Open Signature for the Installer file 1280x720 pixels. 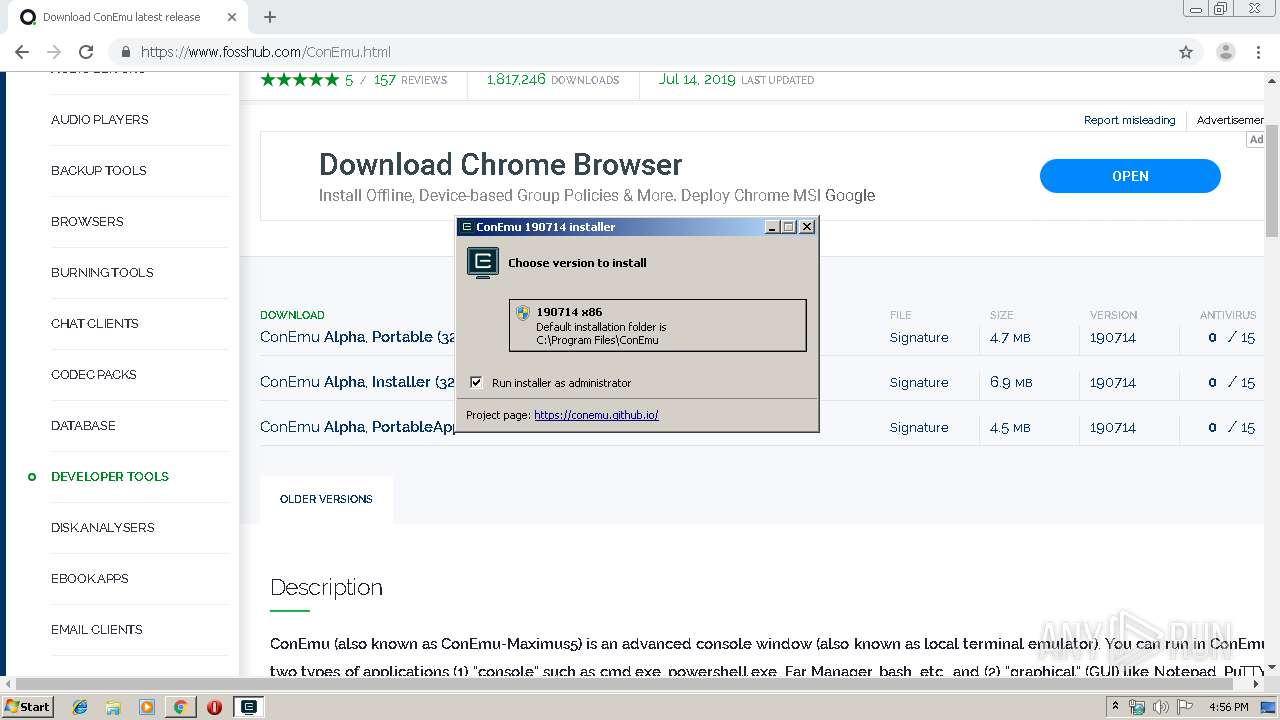[x=919, y=383]
